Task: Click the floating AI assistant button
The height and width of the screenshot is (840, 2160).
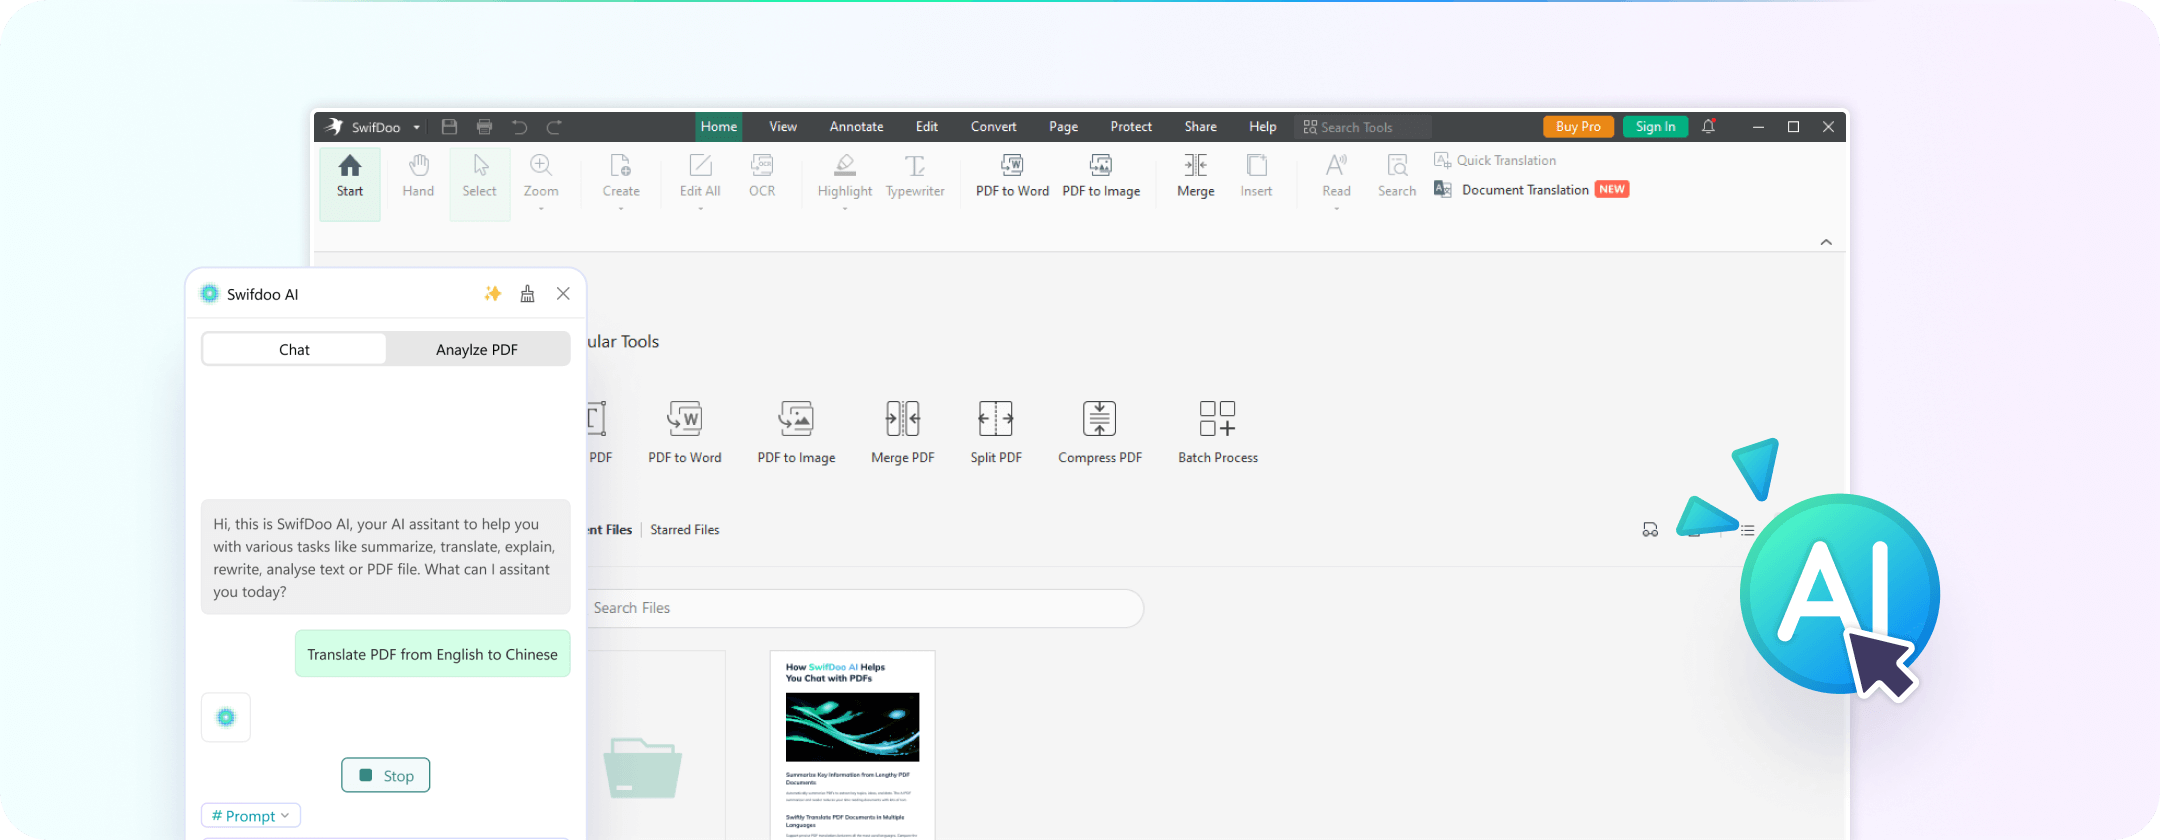Action: point(1840,593)
